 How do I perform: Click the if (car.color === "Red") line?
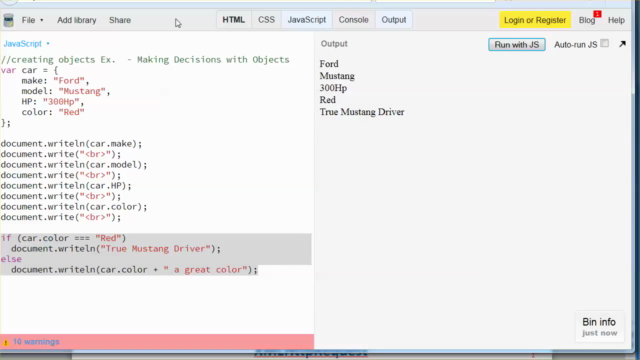point(64,238)
